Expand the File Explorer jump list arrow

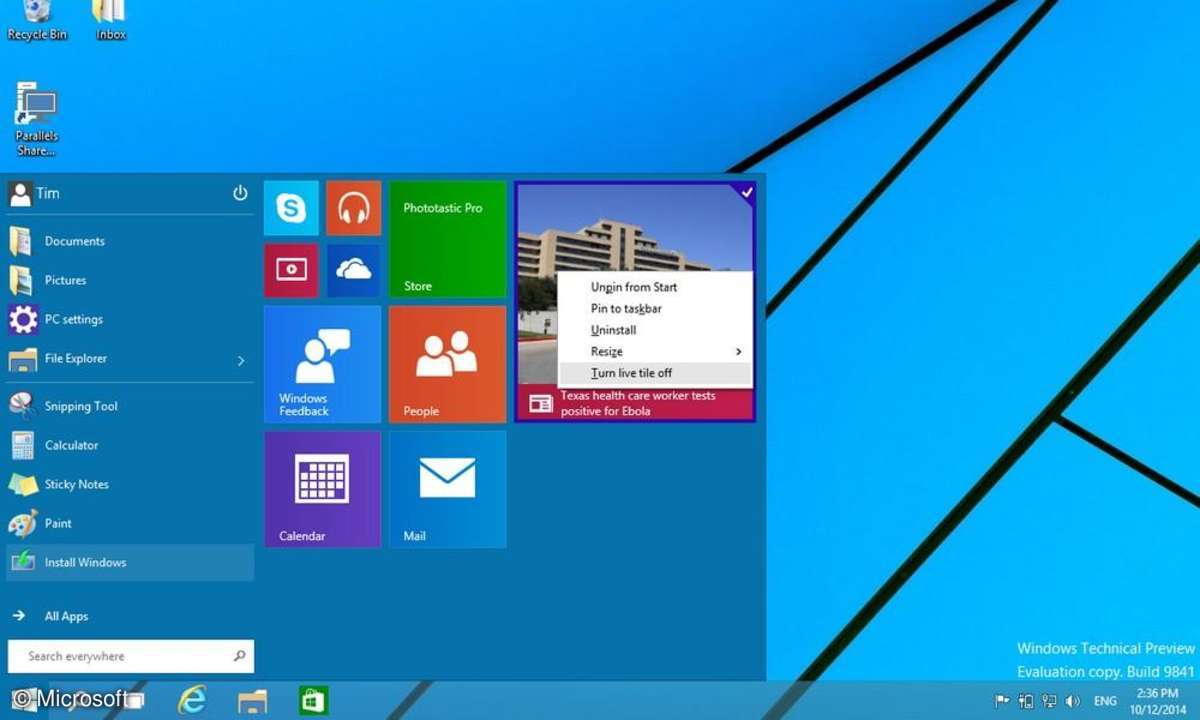(x=241, y=360)
